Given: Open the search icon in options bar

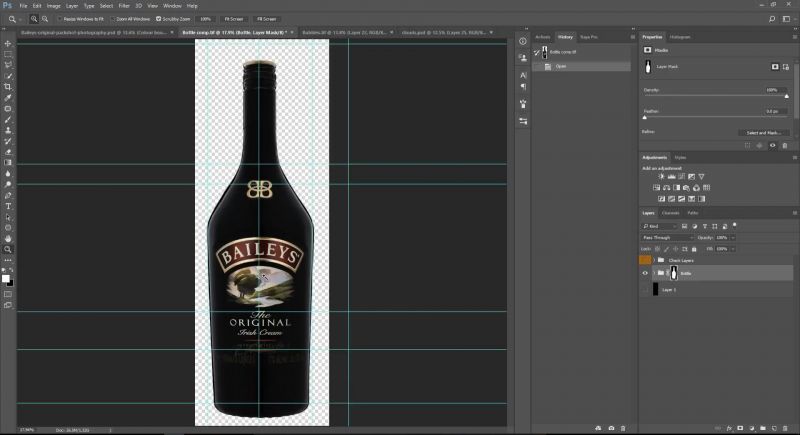Looking at the screenshot, I should (772, 19).
